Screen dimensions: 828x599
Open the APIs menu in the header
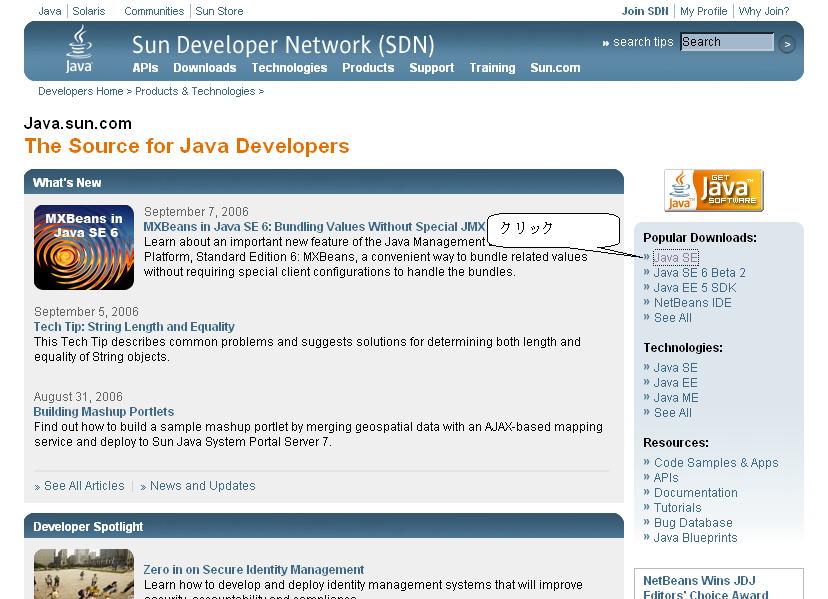145,68
